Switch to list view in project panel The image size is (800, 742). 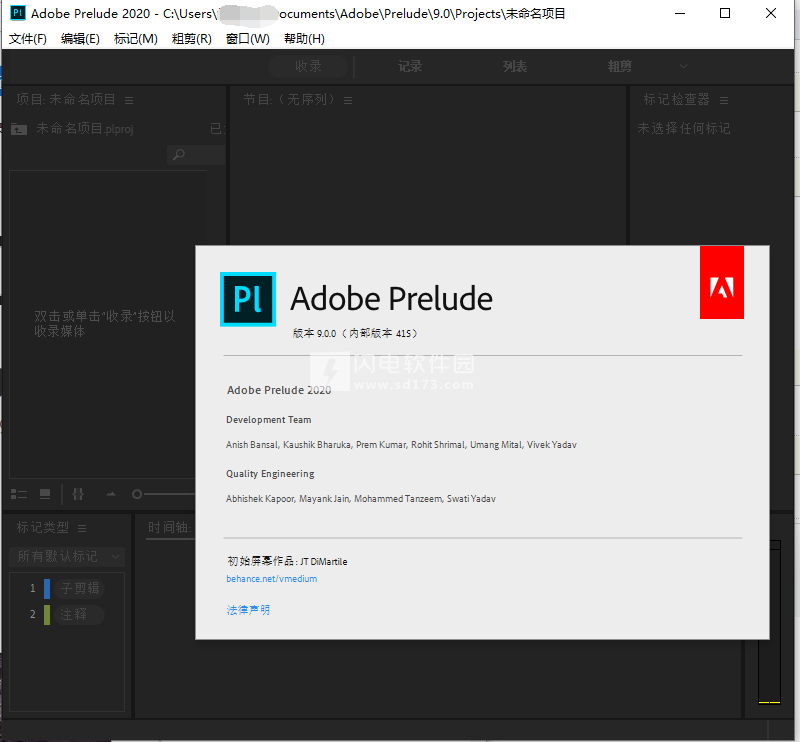[19, 494]
